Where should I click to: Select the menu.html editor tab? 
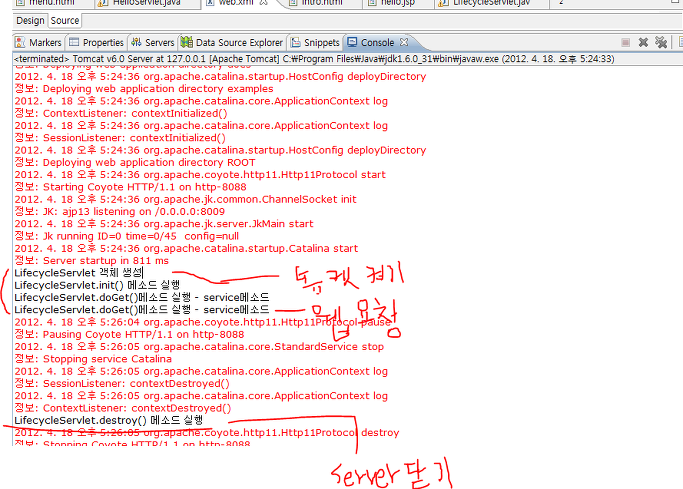(51, 3)
